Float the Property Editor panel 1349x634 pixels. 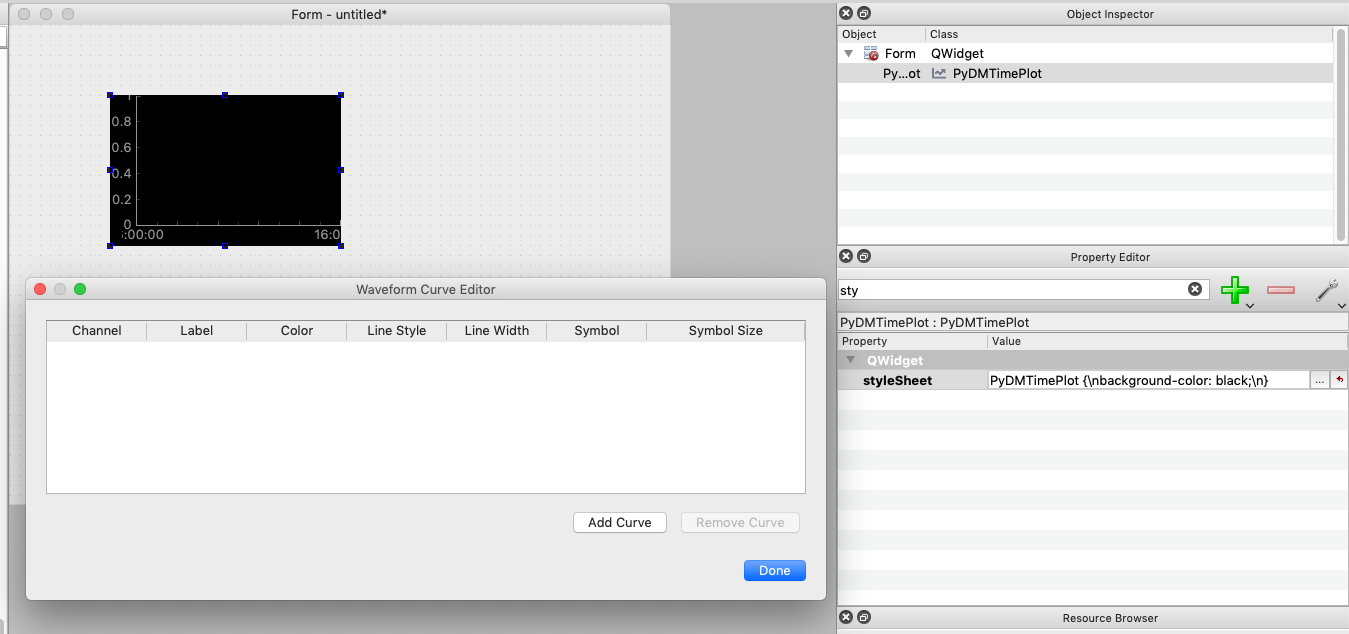tap(864, 257)
